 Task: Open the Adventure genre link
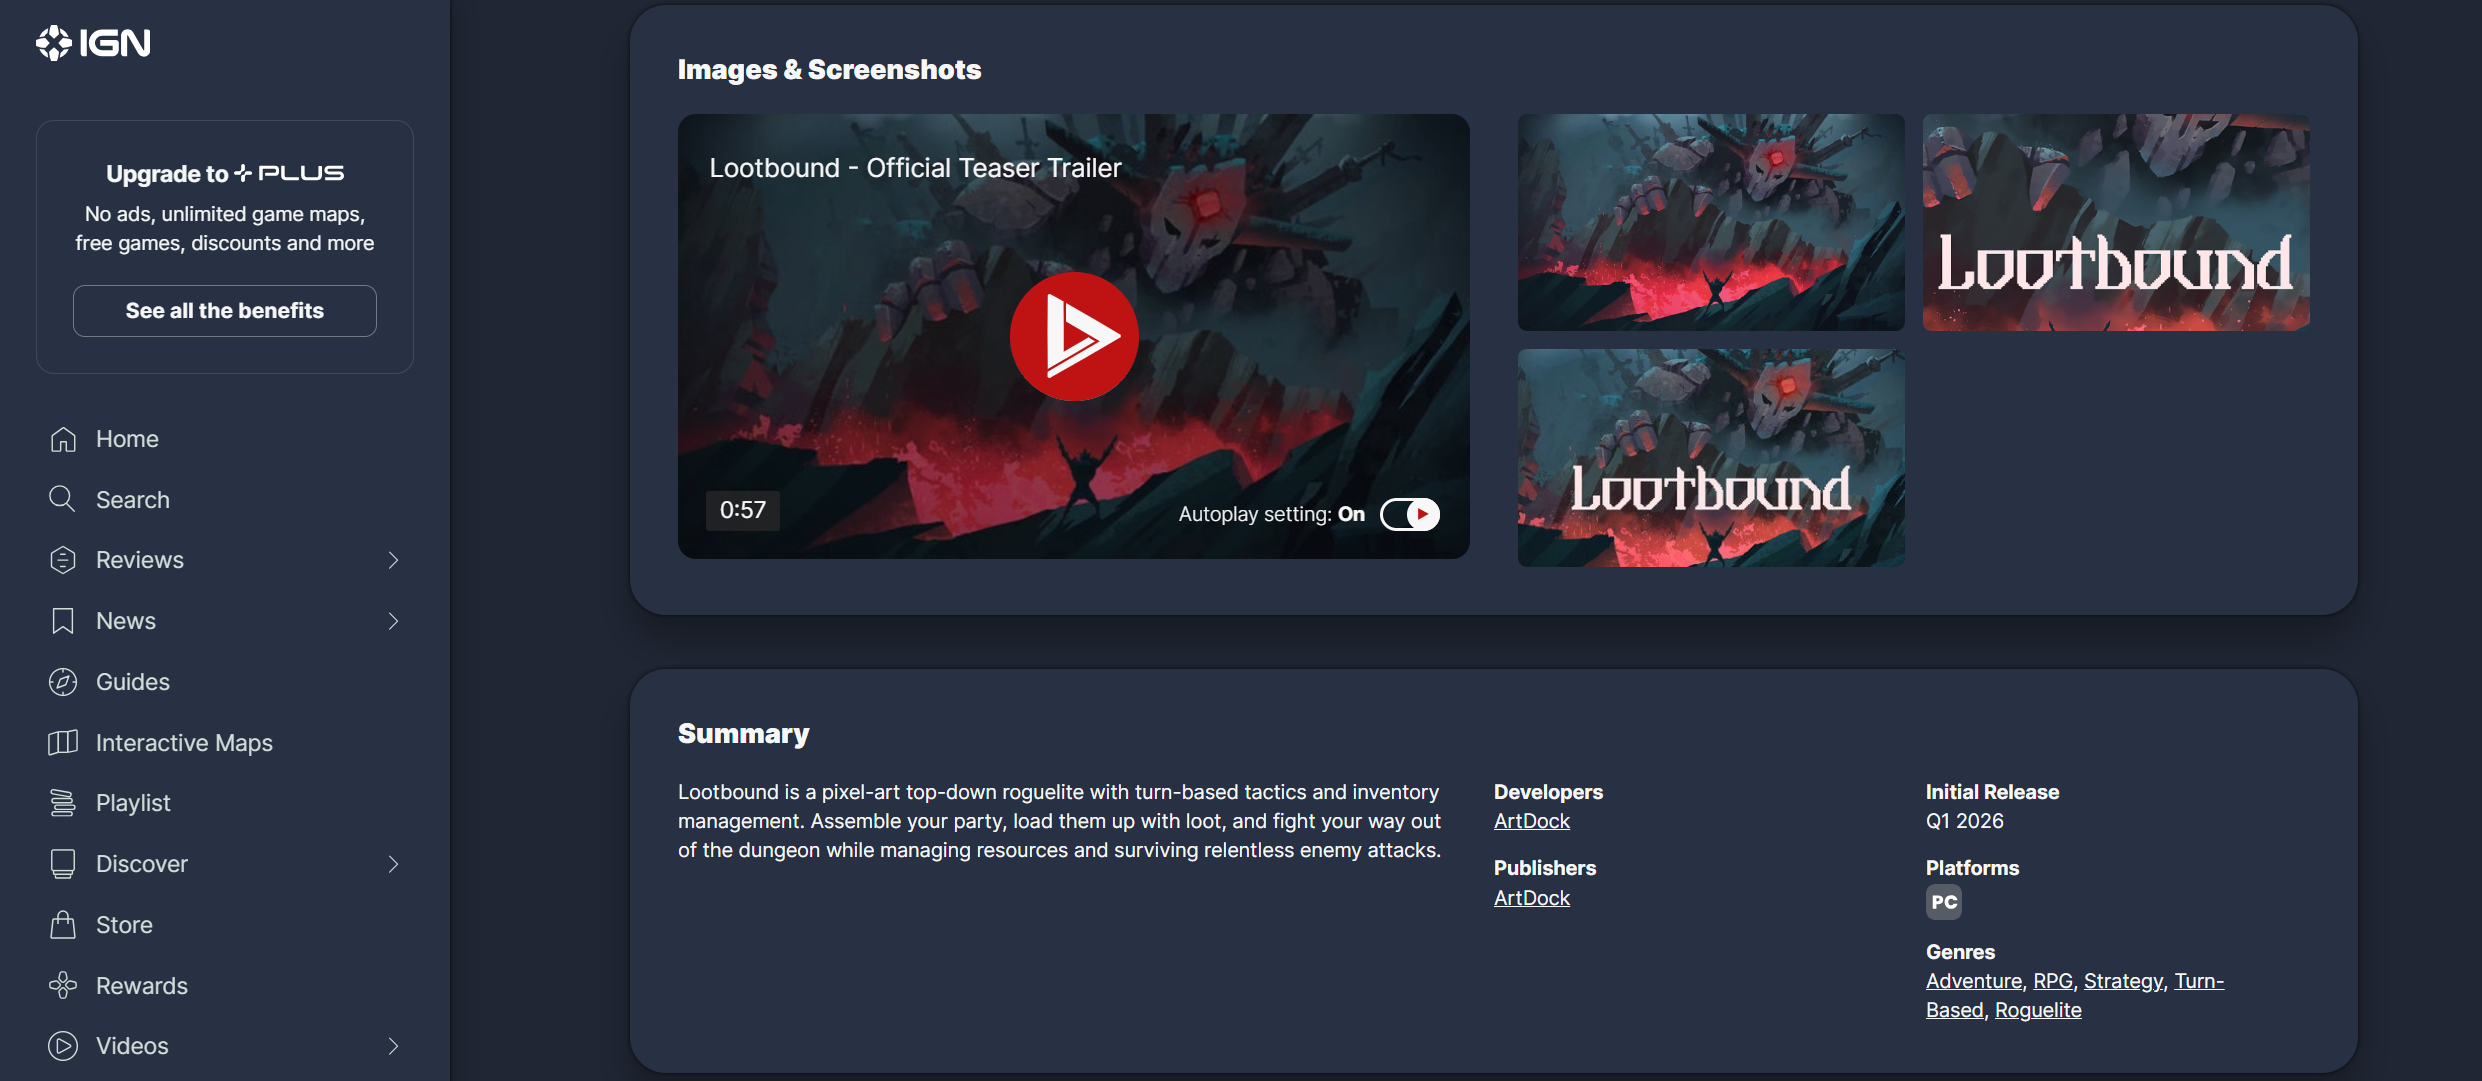(x=1974, y=981)
